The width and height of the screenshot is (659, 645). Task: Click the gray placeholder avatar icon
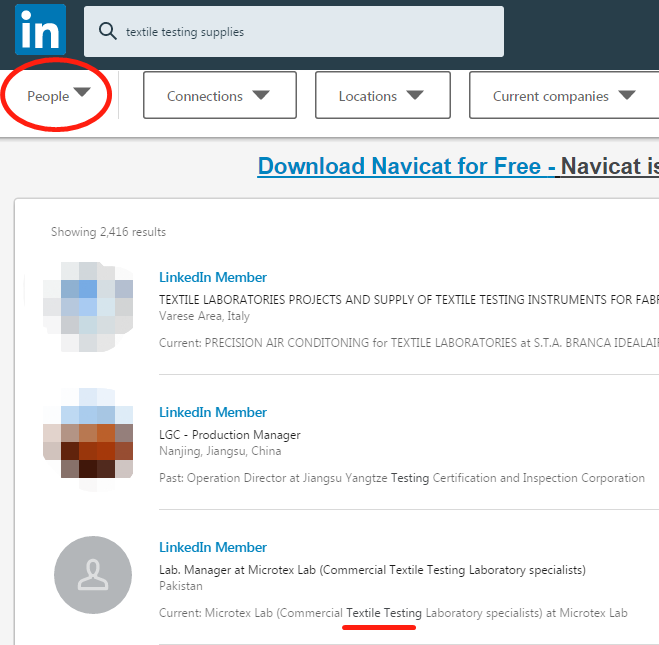click(x=93, y=575)
